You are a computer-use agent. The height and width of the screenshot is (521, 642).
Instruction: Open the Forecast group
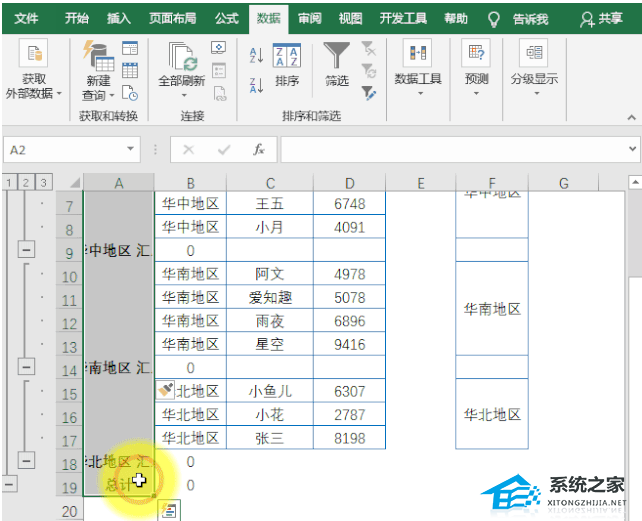point(476,68)
